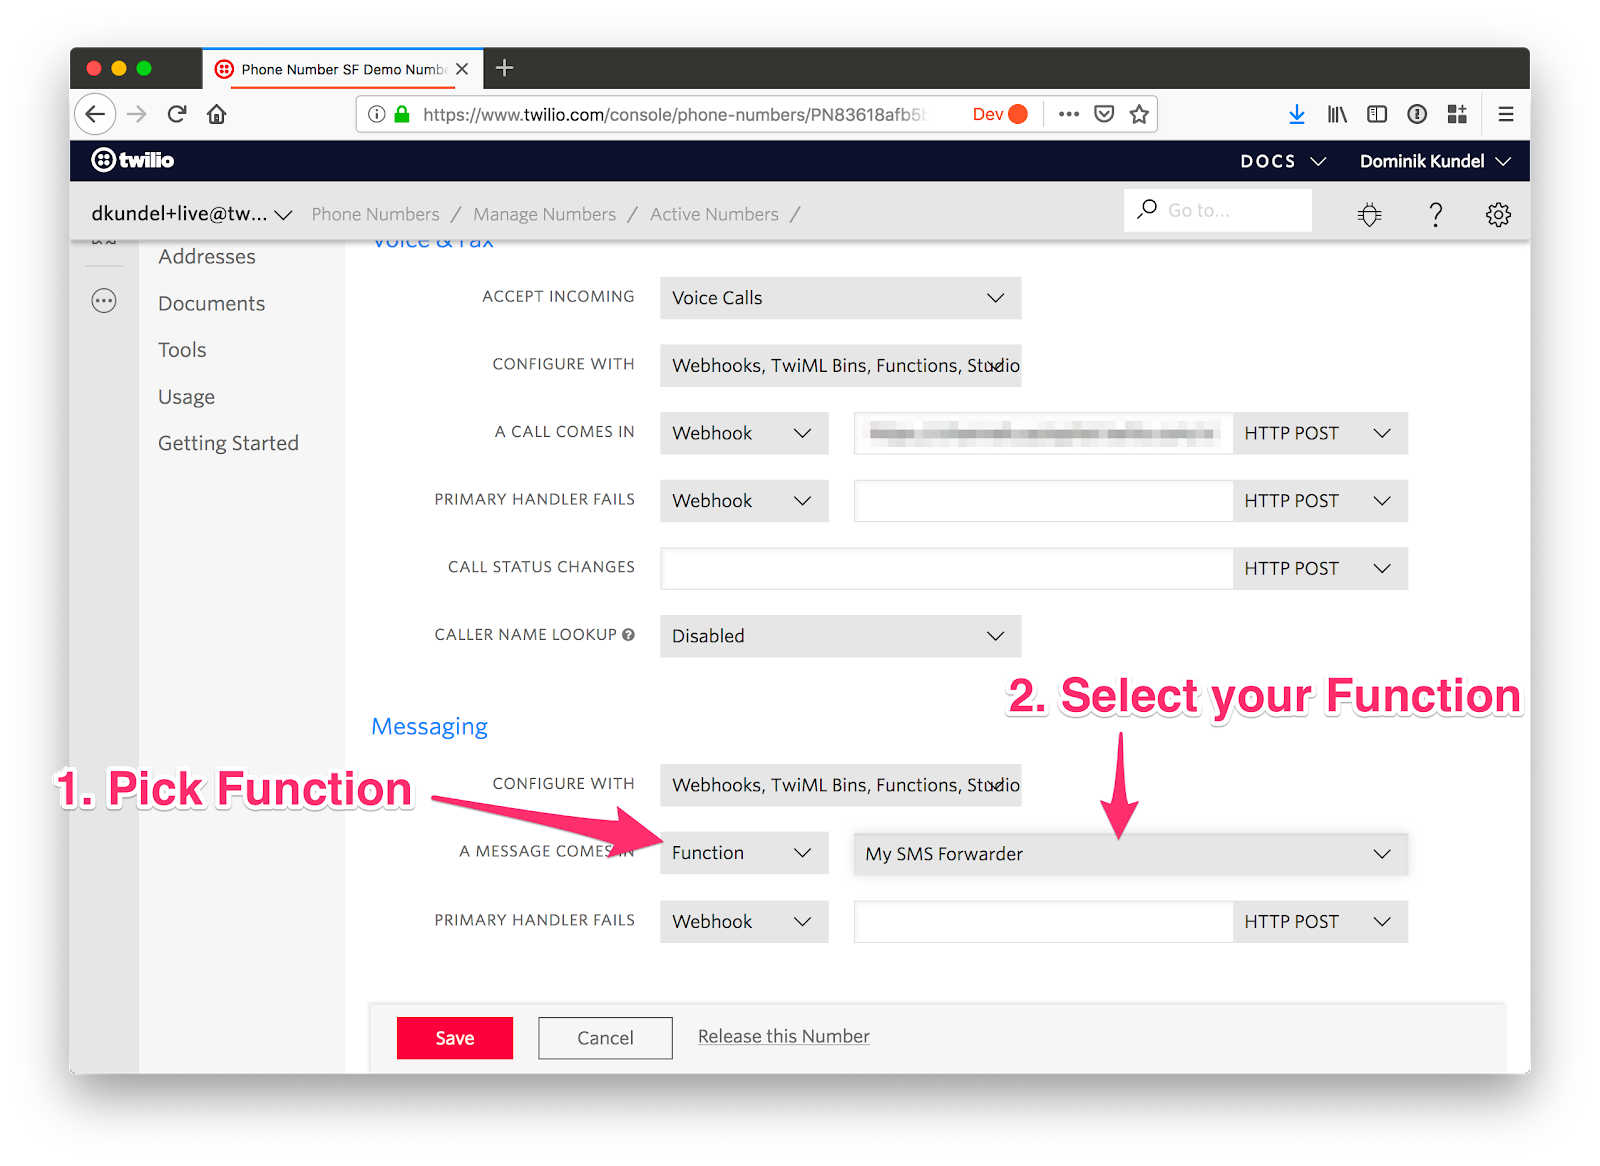Open A Message Comes In Function dropdown
The width and height of the screenshot is (1600, 1166).
(744, 853)
